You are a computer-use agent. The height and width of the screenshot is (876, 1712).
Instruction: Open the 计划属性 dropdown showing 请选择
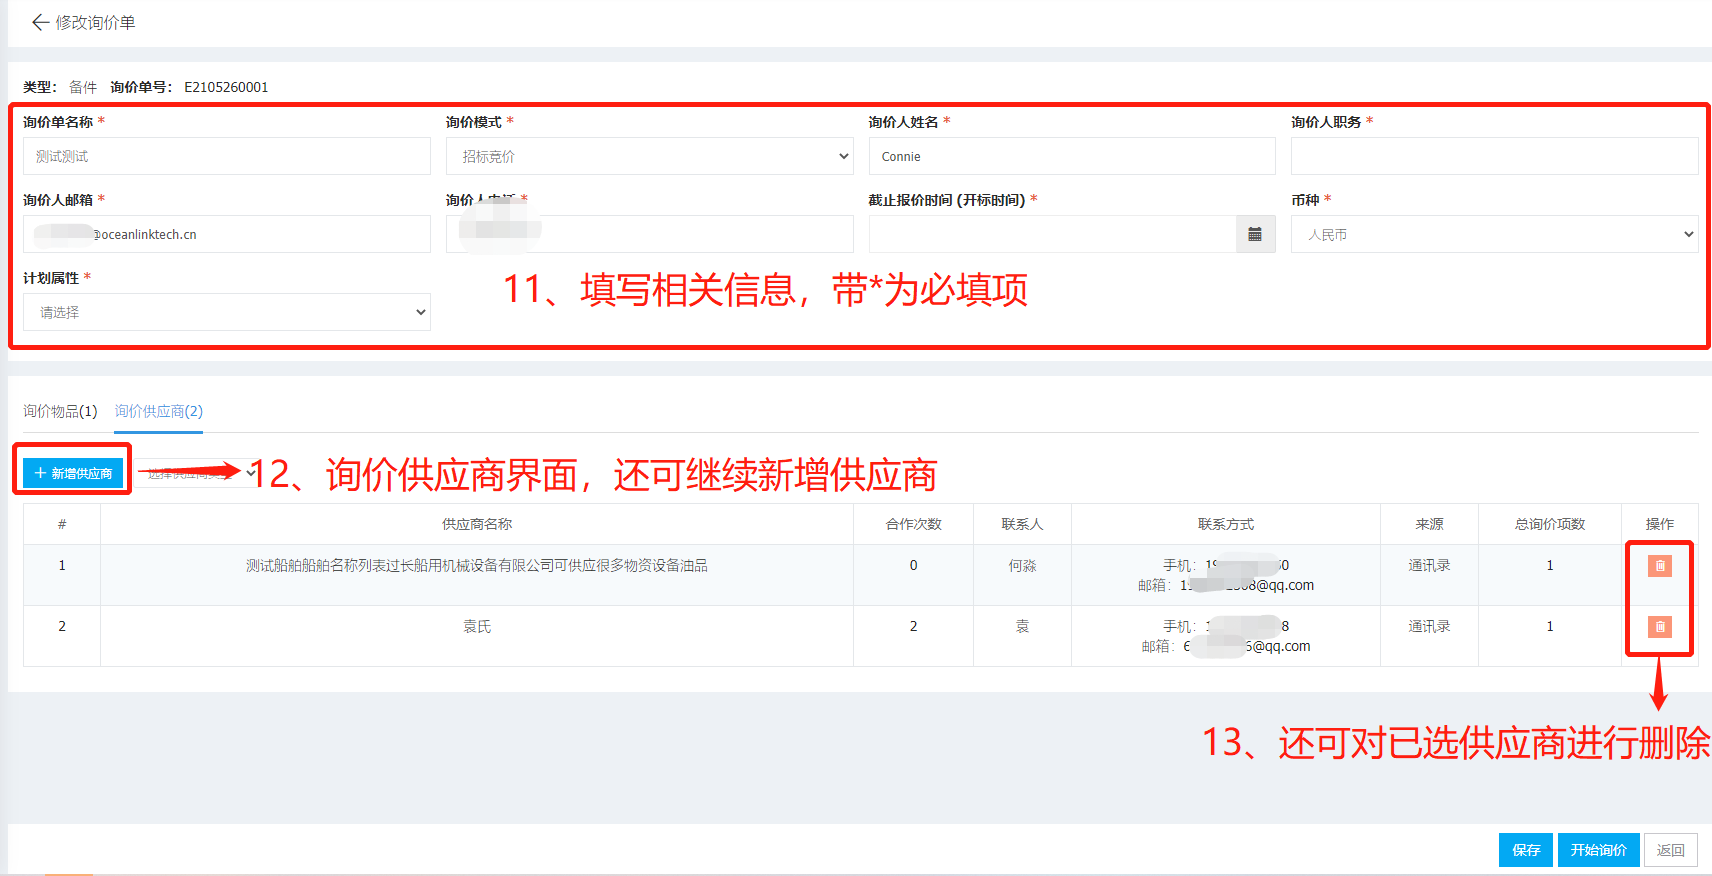(x=227, y=312)
